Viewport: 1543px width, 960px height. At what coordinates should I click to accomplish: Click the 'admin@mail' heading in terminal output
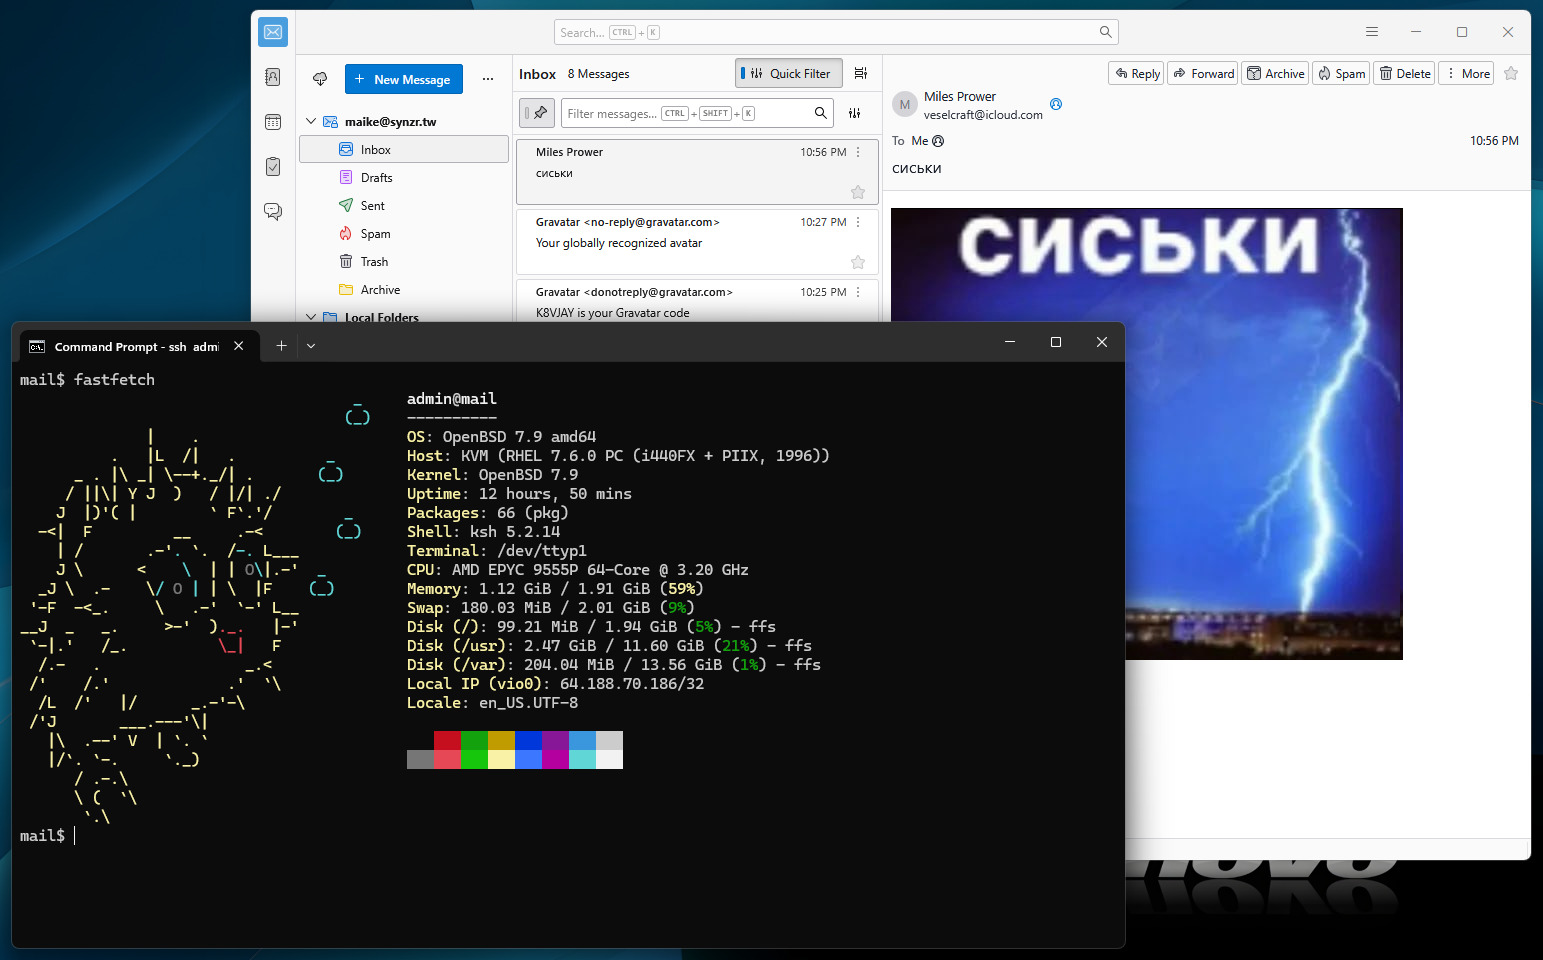(x=452, y=399)
